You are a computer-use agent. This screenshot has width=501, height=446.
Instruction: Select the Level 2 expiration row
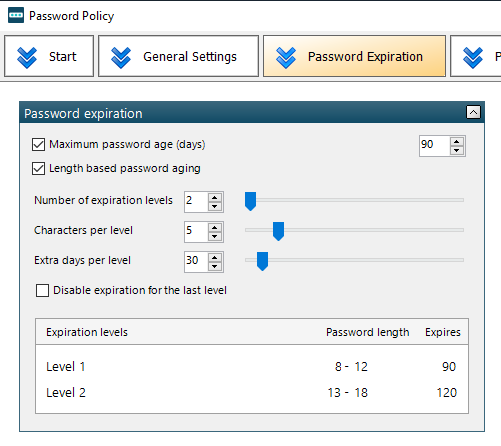tap(252, 393)
